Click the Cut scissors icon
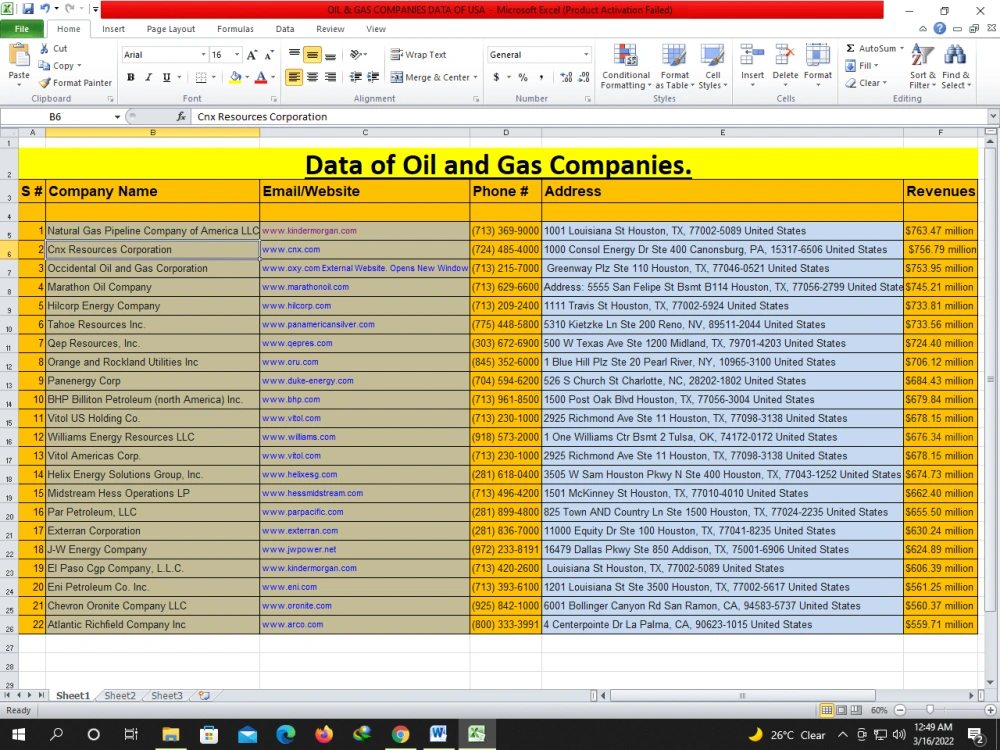 (x=44, y=48)
